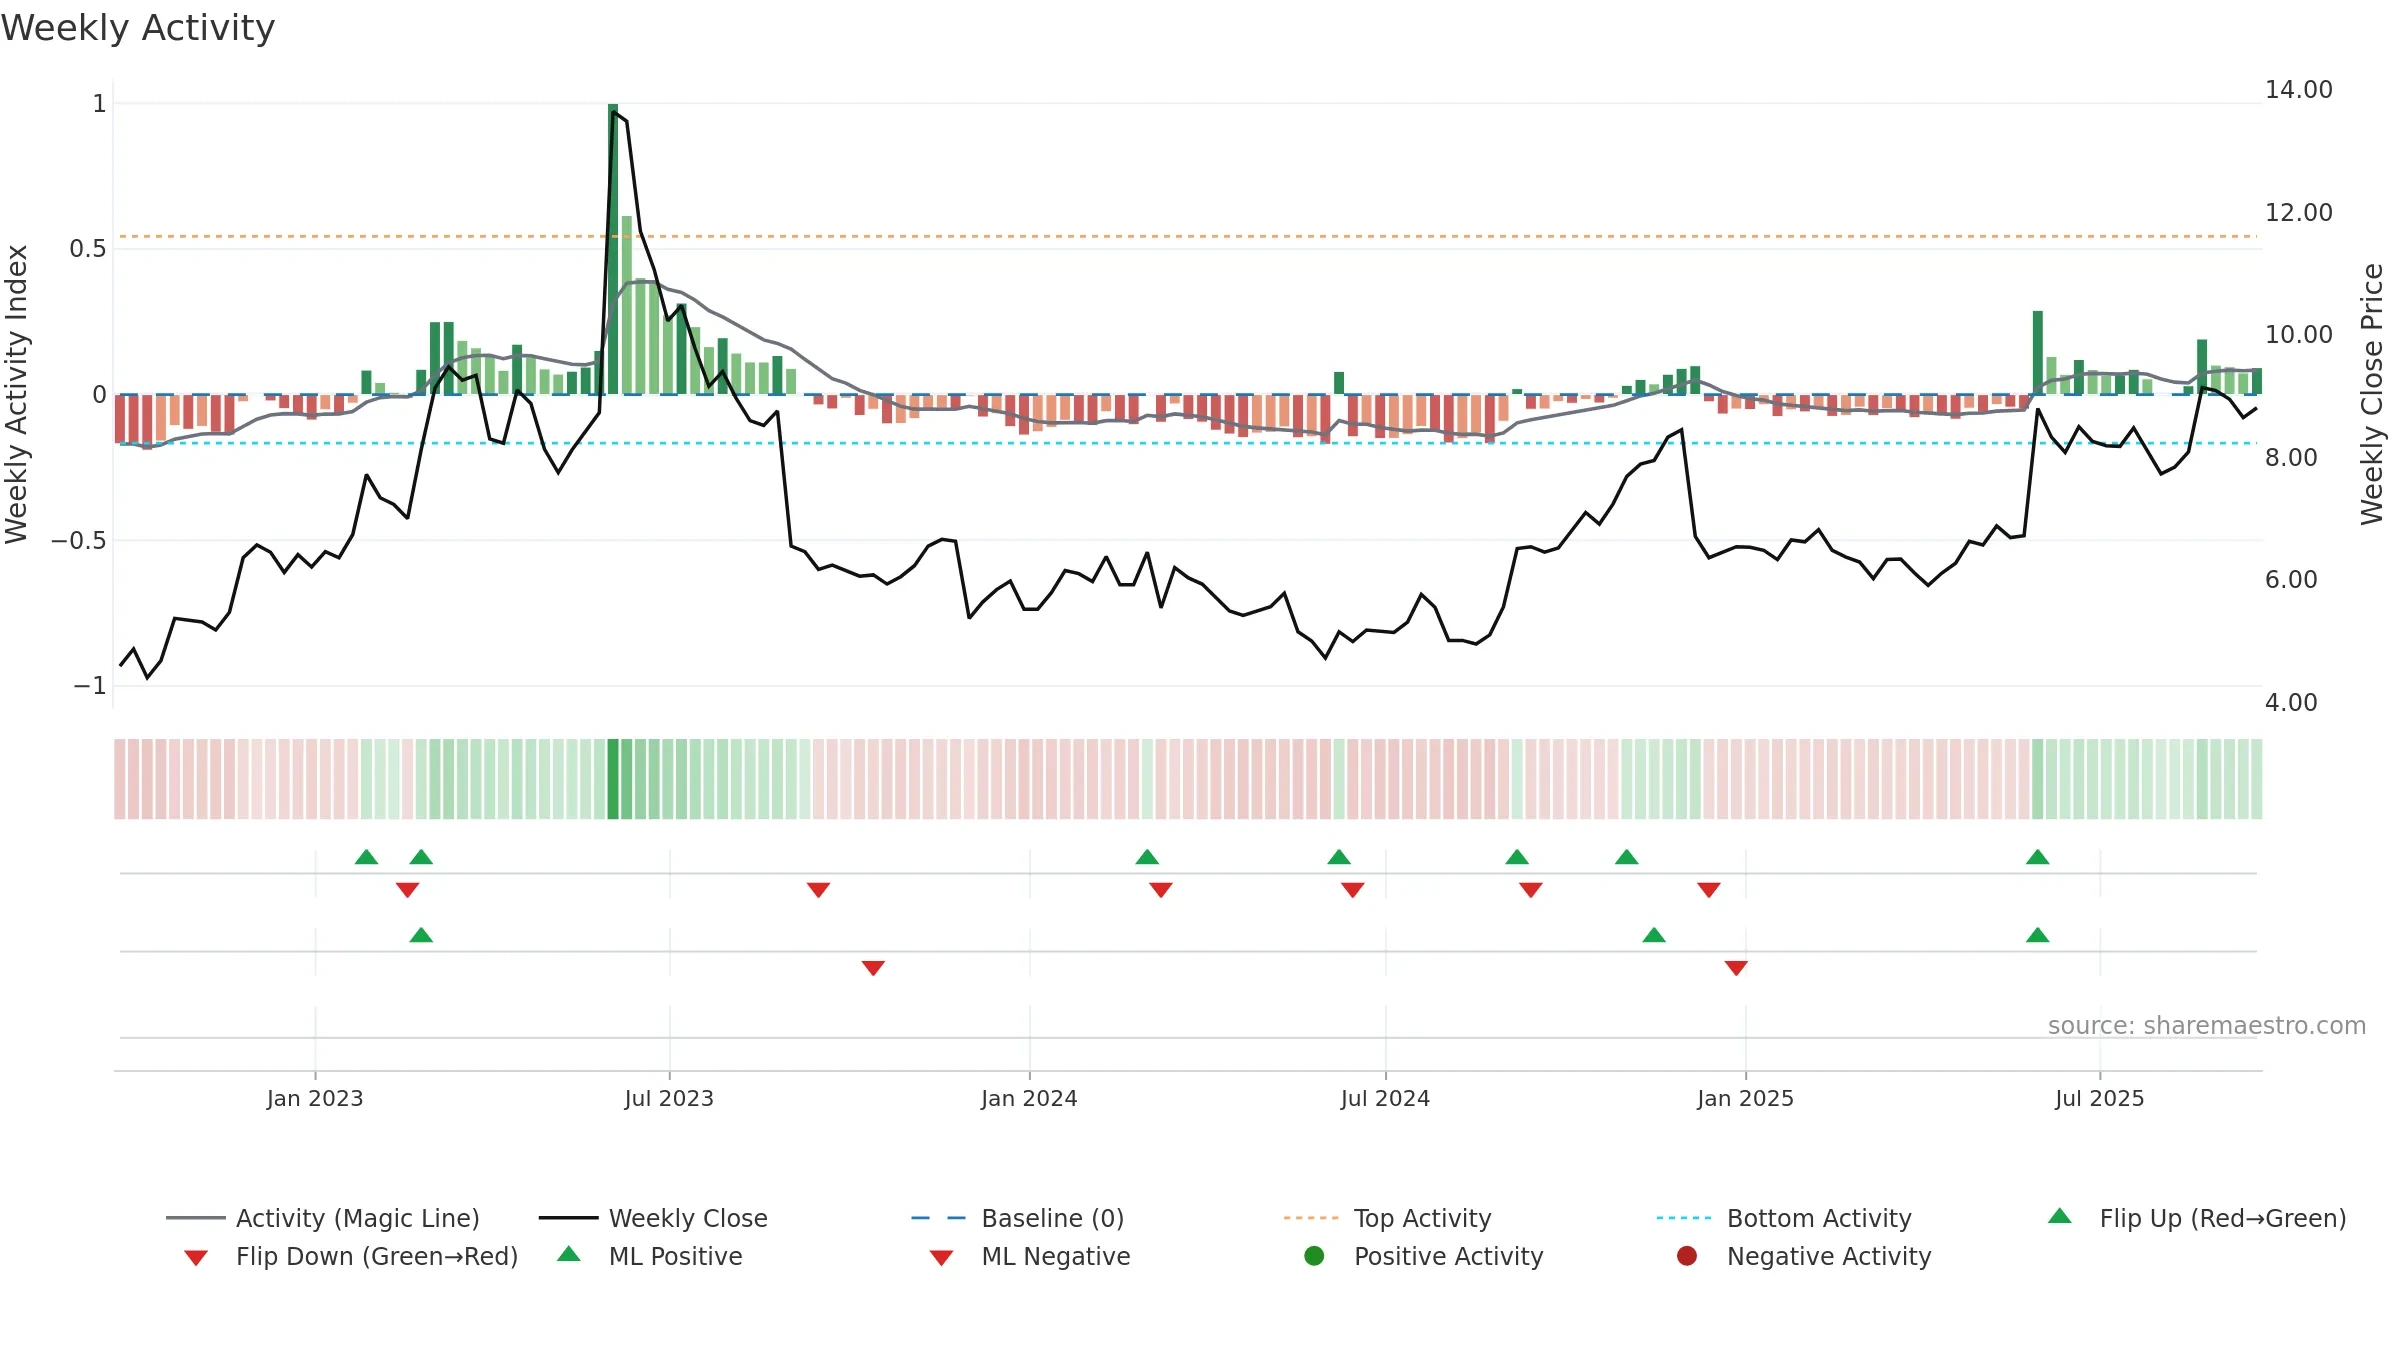The width and height of the screenshot is (2400, 1350).
Task: Click the ML Negative marker near Jan 2025
Action: coord(1736,968)
